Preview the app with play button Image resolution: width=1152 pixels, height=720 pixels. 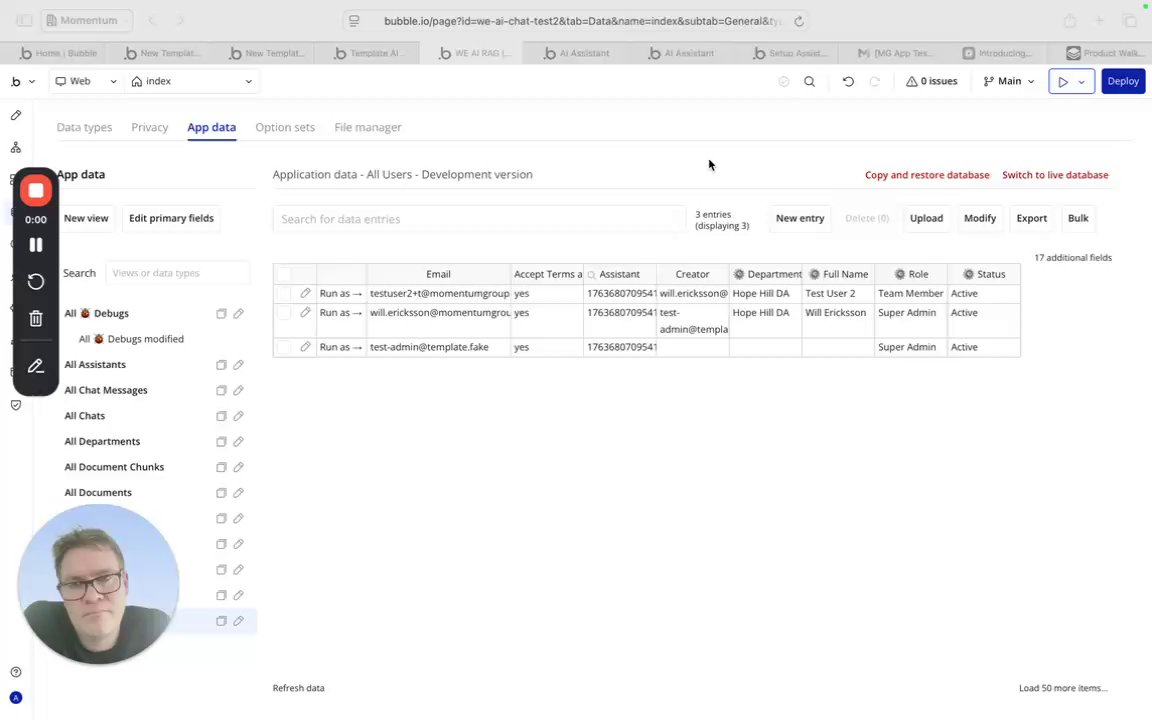click(1062, 82)
